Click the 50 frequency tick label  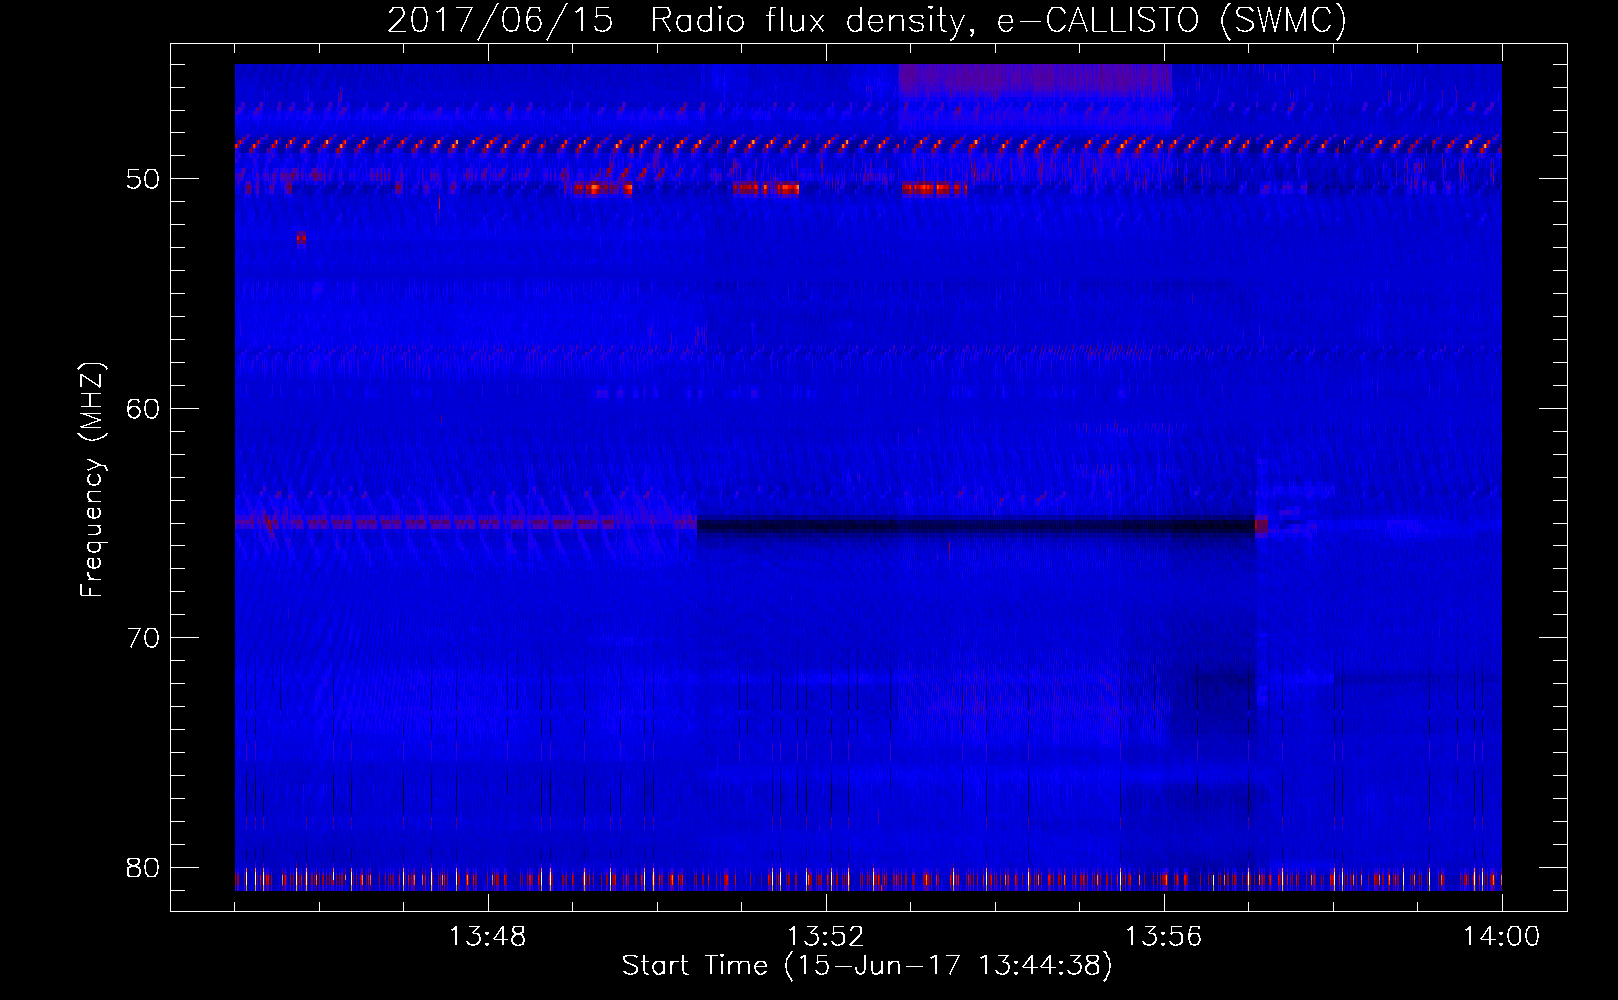coord(143,180)
